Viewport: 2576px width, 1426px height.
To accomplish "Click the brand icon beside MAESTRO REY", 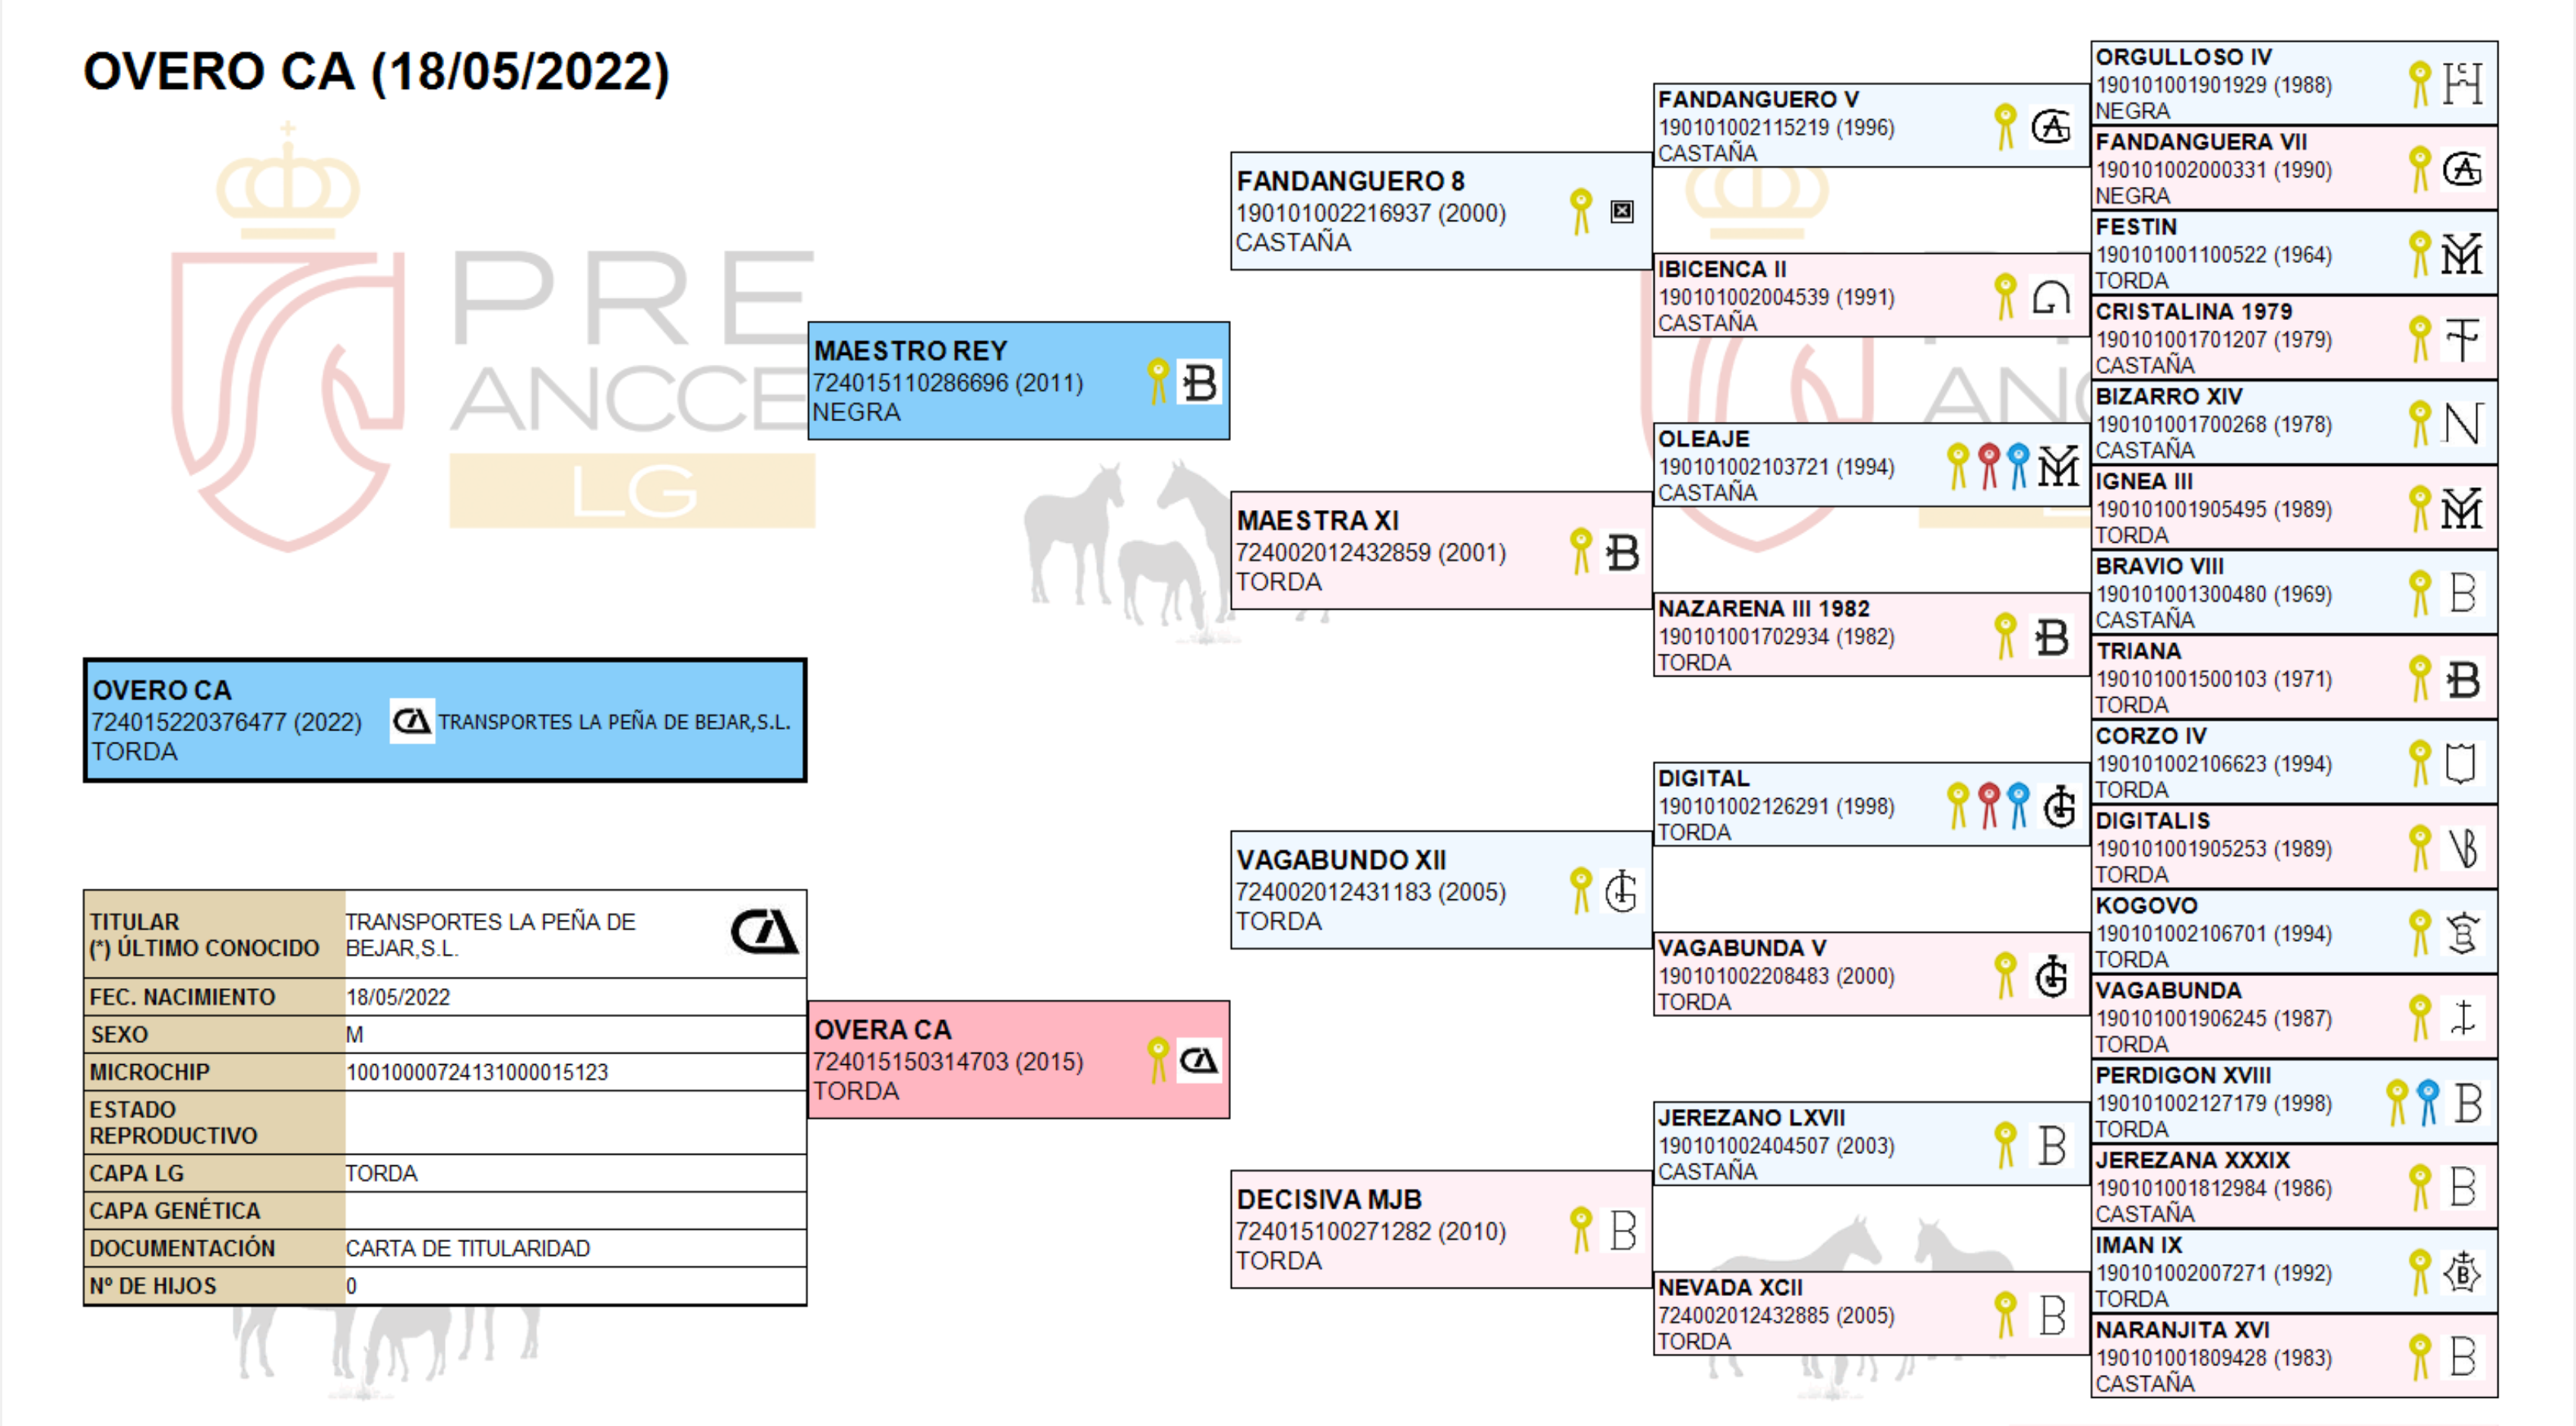I will click(x=1199, y=382).
